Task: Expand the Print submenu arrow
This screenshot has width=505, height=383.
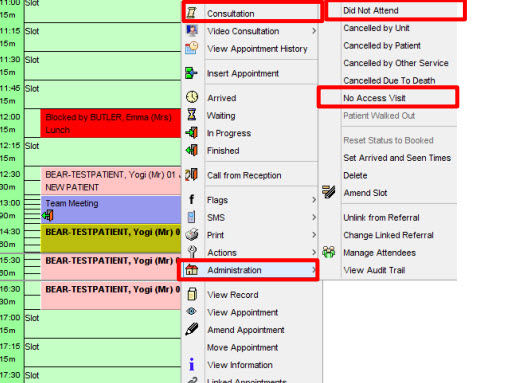Action: [314, 235]
